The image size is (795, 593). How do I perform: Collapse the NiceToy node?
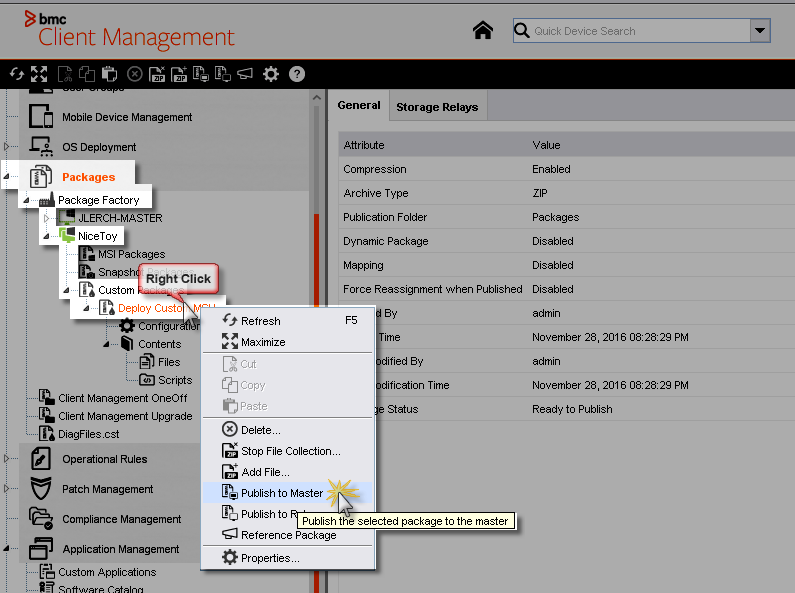46,236
